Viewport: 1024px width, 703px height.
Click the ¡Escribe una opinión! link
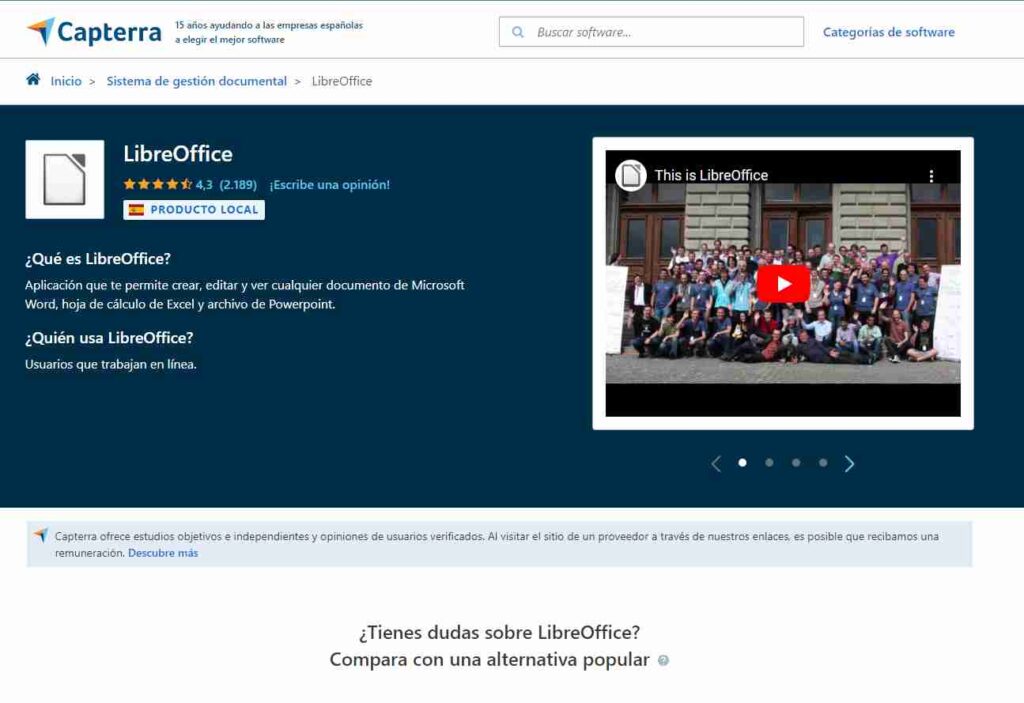329,185
